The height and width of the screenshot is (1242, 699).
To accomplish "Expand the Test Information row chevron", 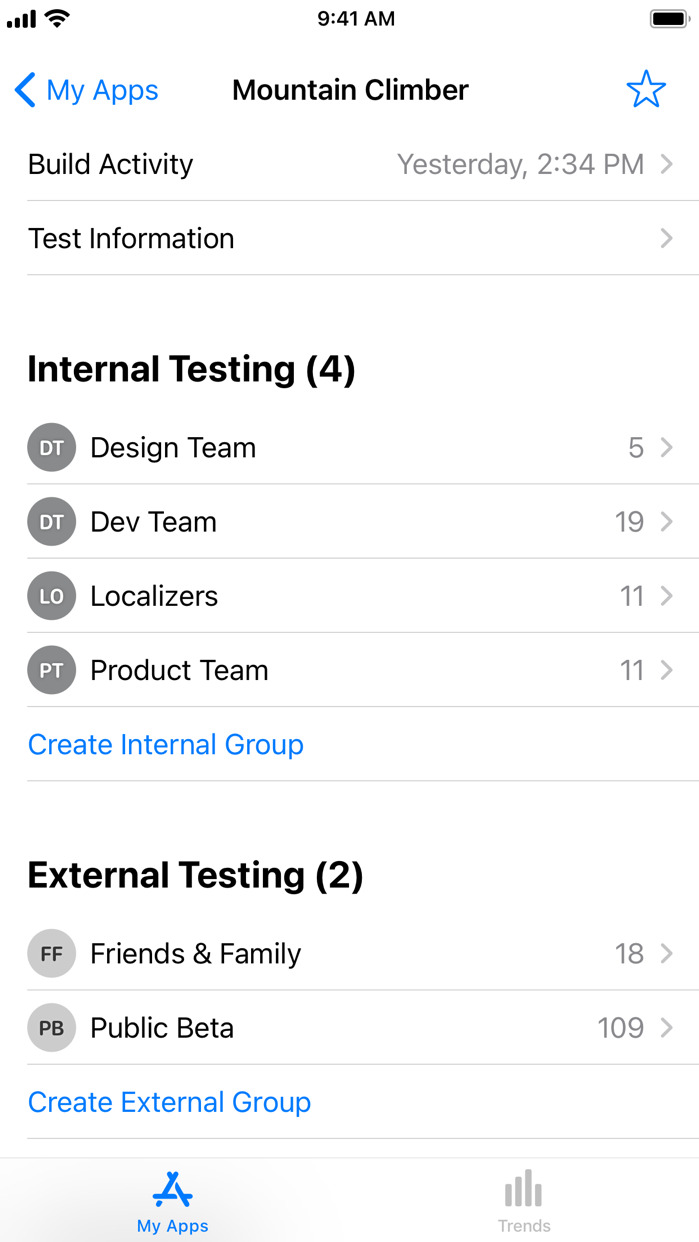I will [x=667, y=238].
